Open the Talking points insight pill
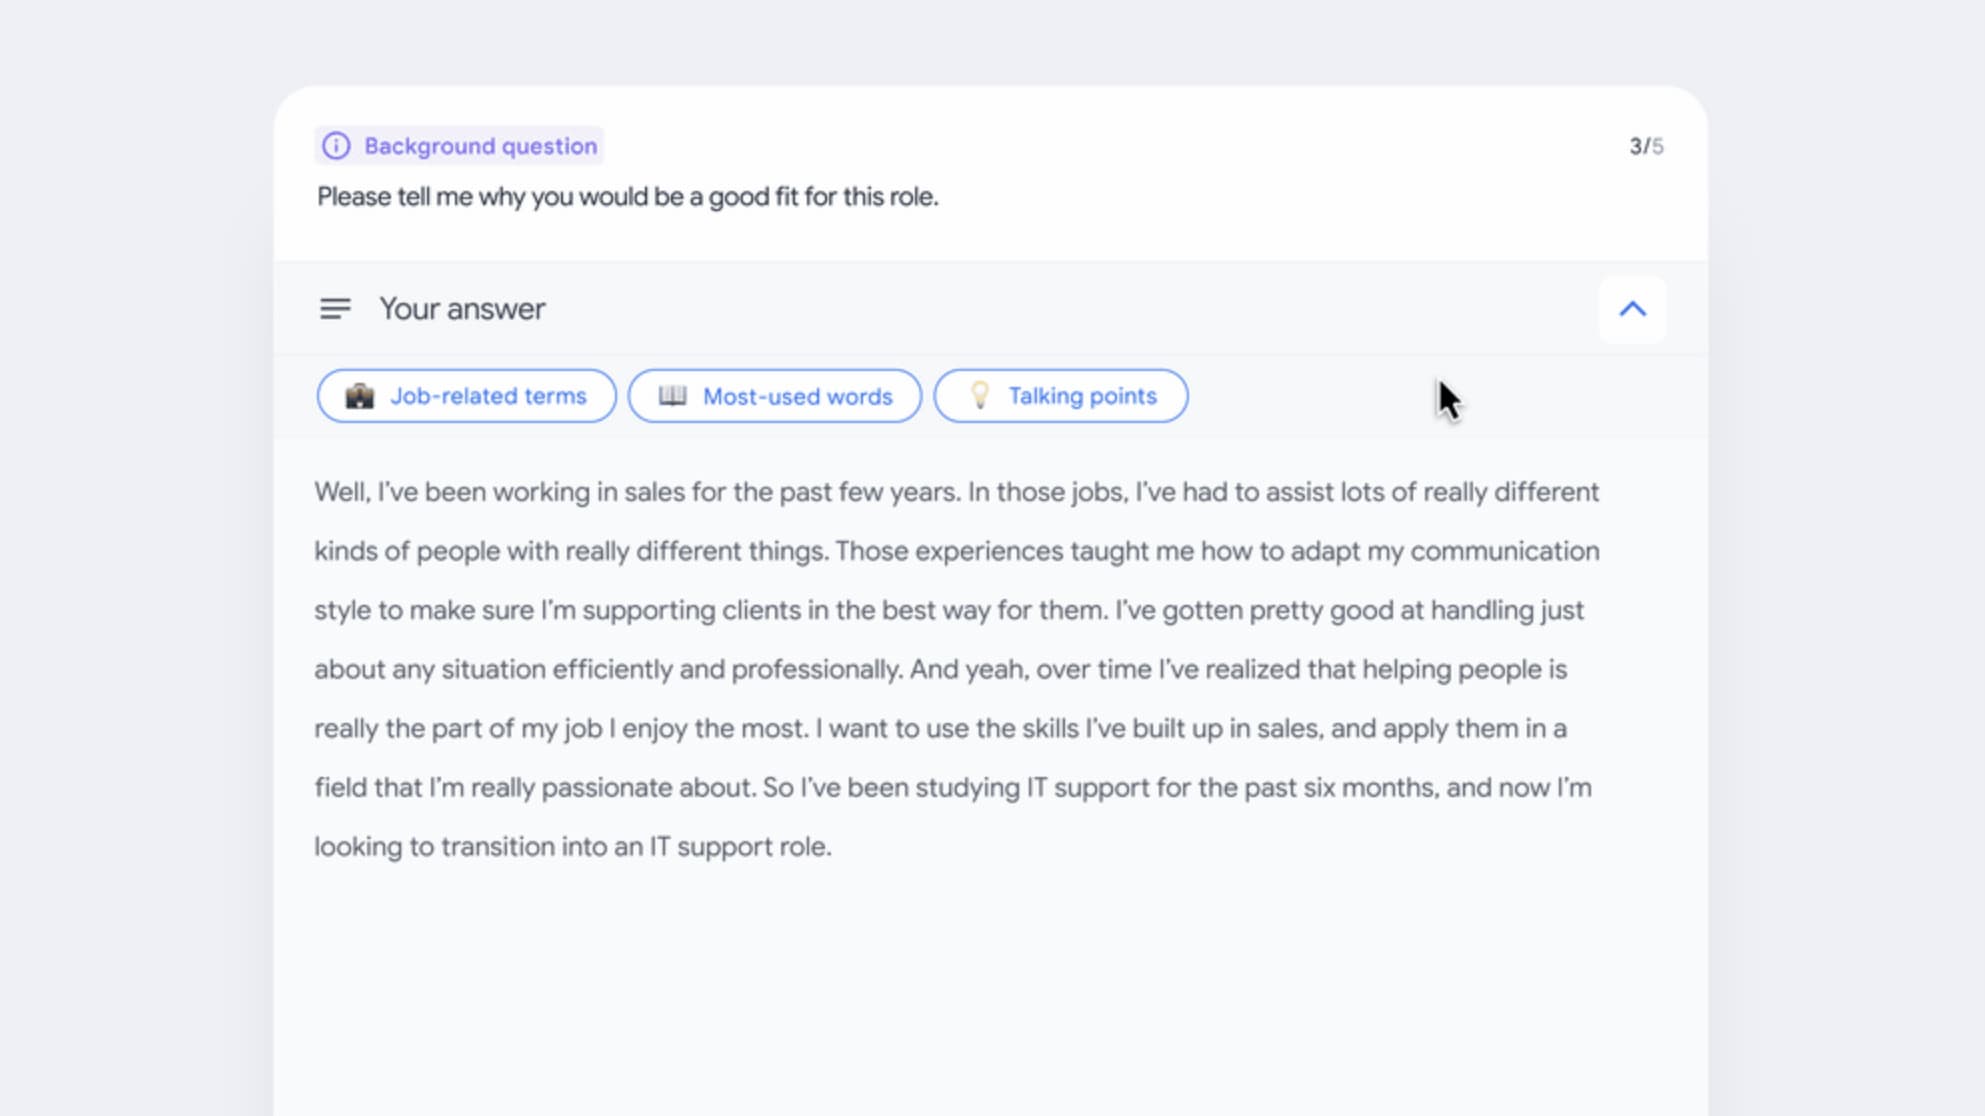Viewport: 1985px width, 1116px height. click(x=1060, y=396)
